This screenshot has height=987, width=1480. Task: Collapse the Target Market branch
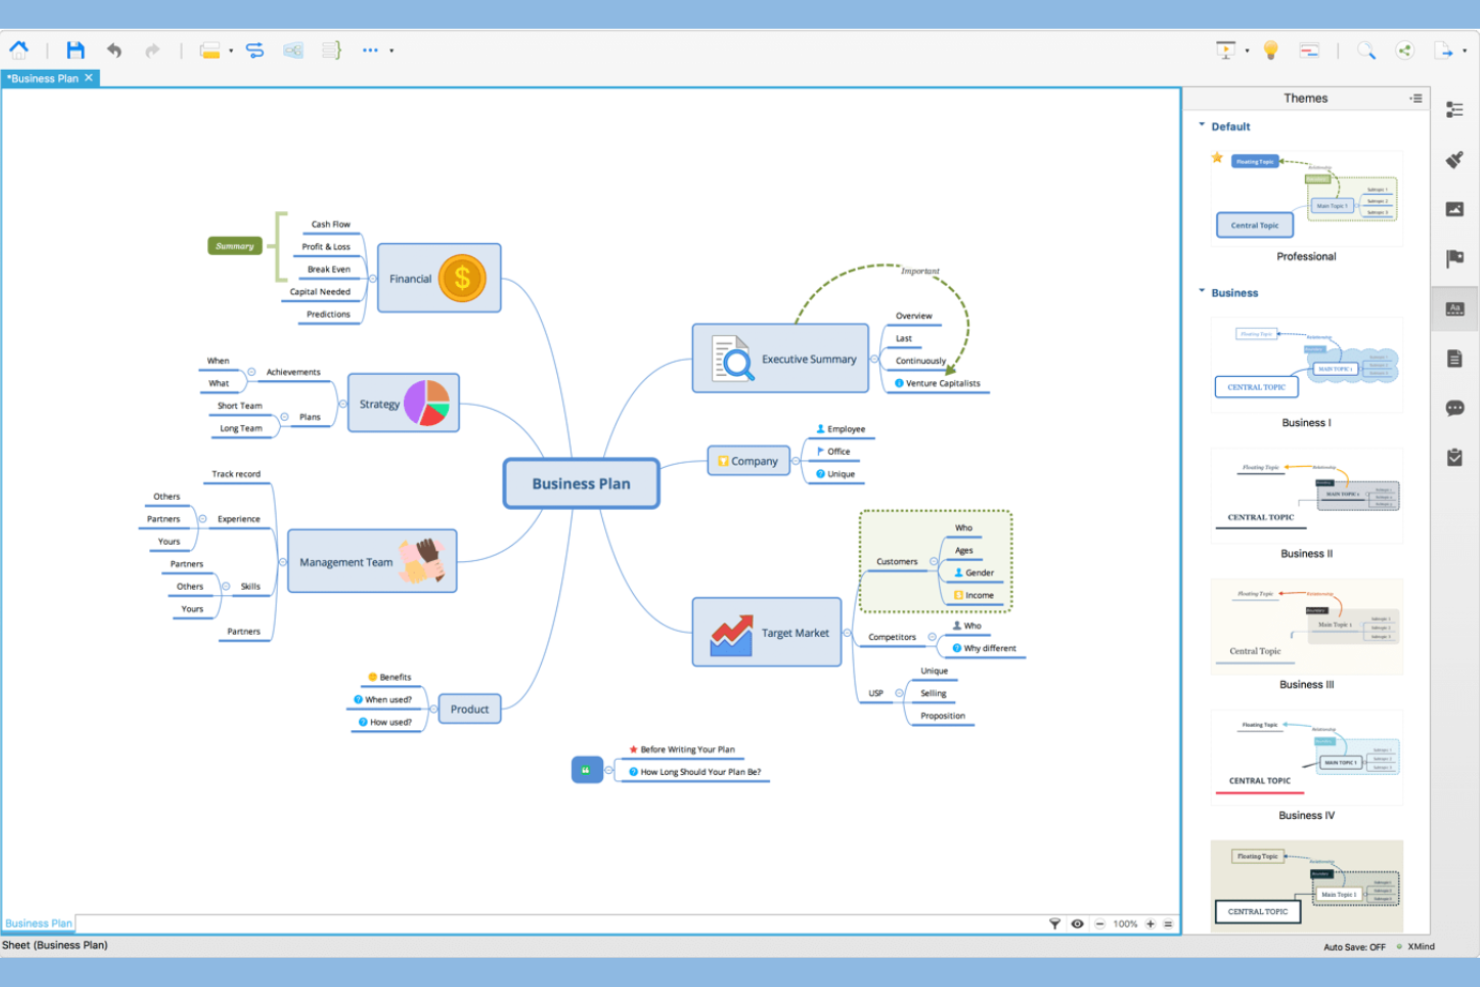tap(847, 633)
